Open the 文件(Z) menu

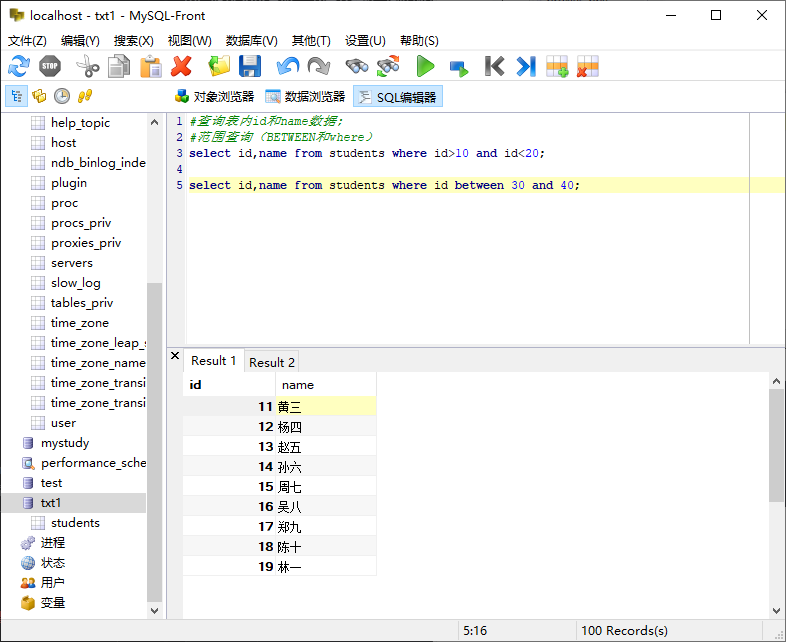click(x=27, y=41)
